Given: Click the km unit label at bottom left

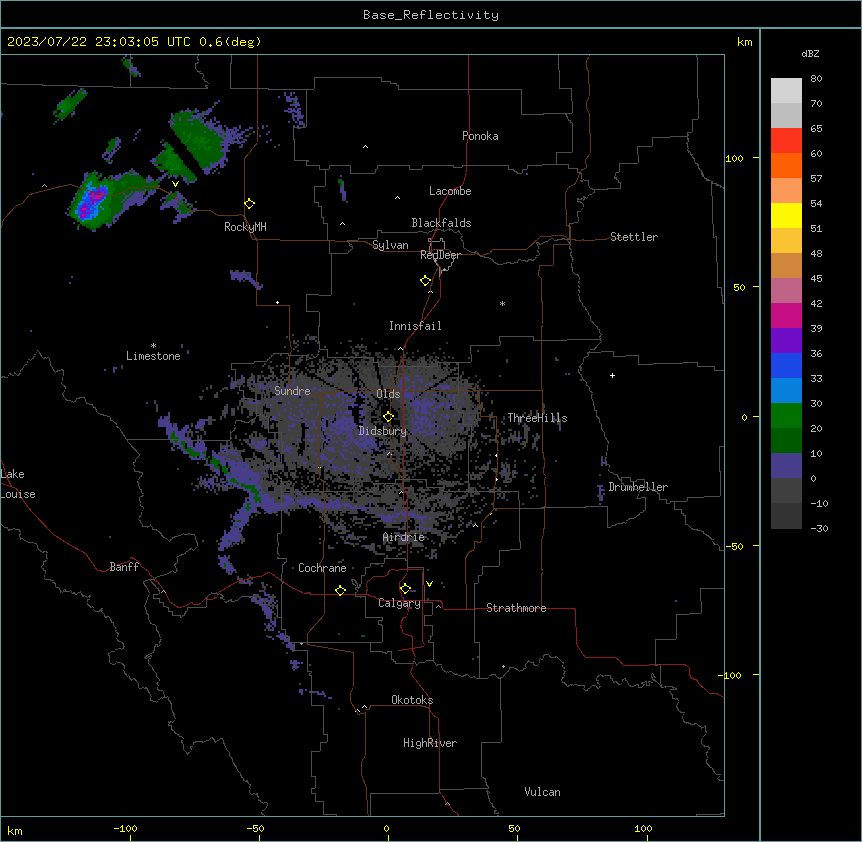Looking at the screenshot, I should 15,830.
